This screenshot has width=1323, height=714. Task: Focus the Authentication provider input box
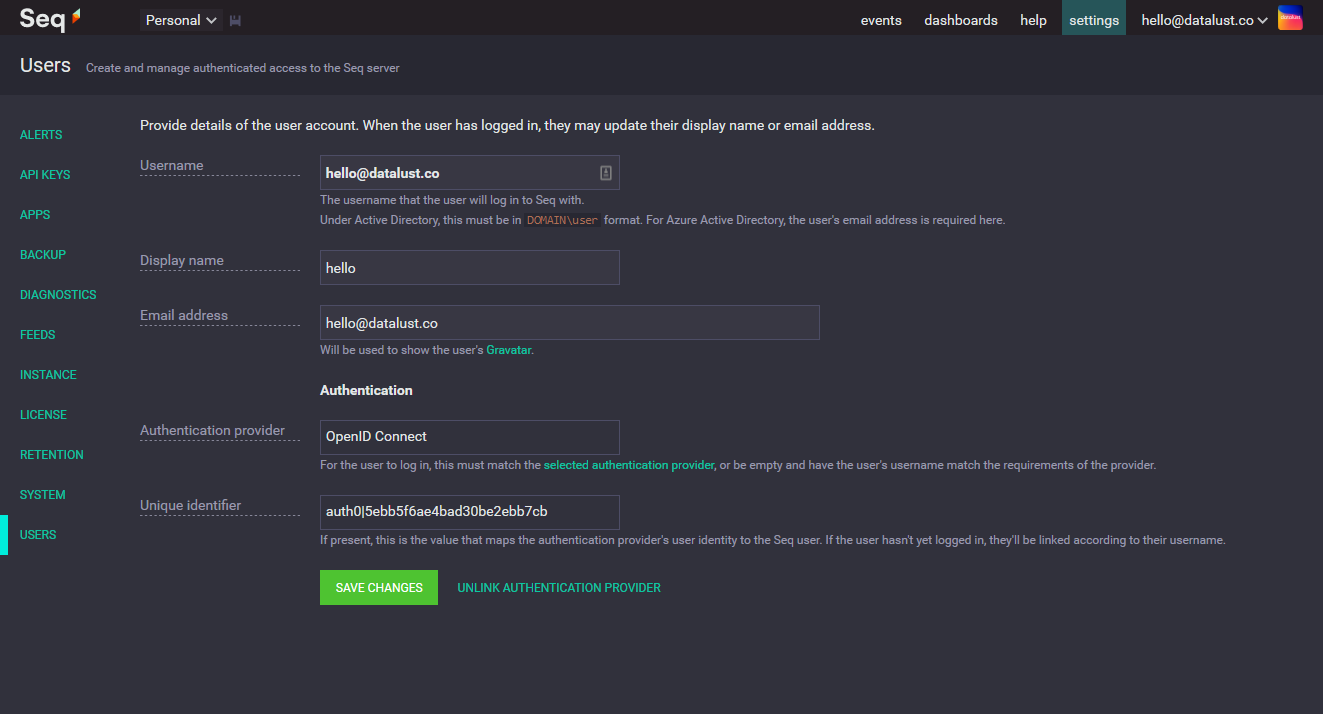(470, 438)
